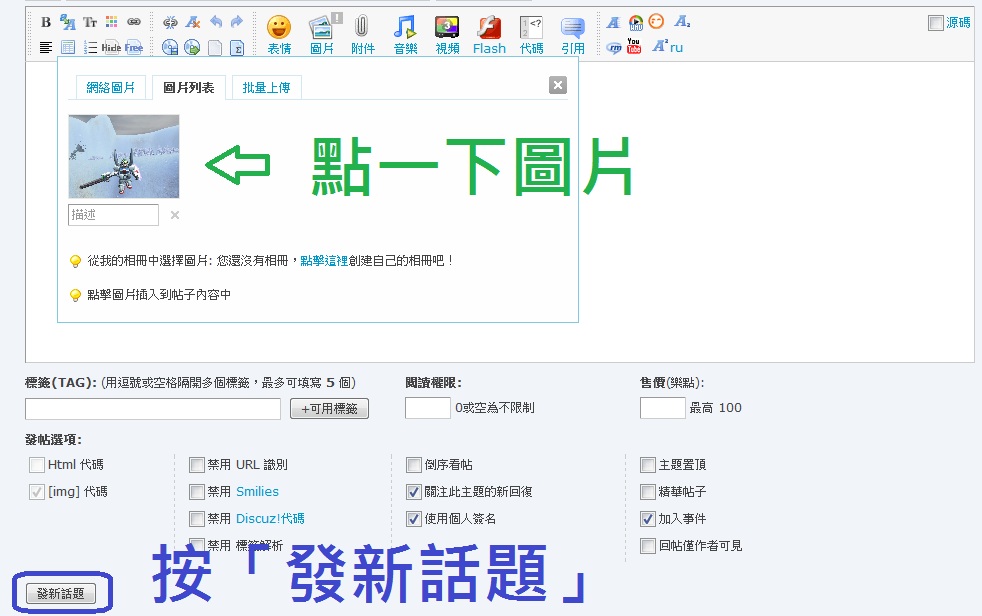
Task: Check 主題置頂 sticky topic option
Action: (x=648, y=465)
